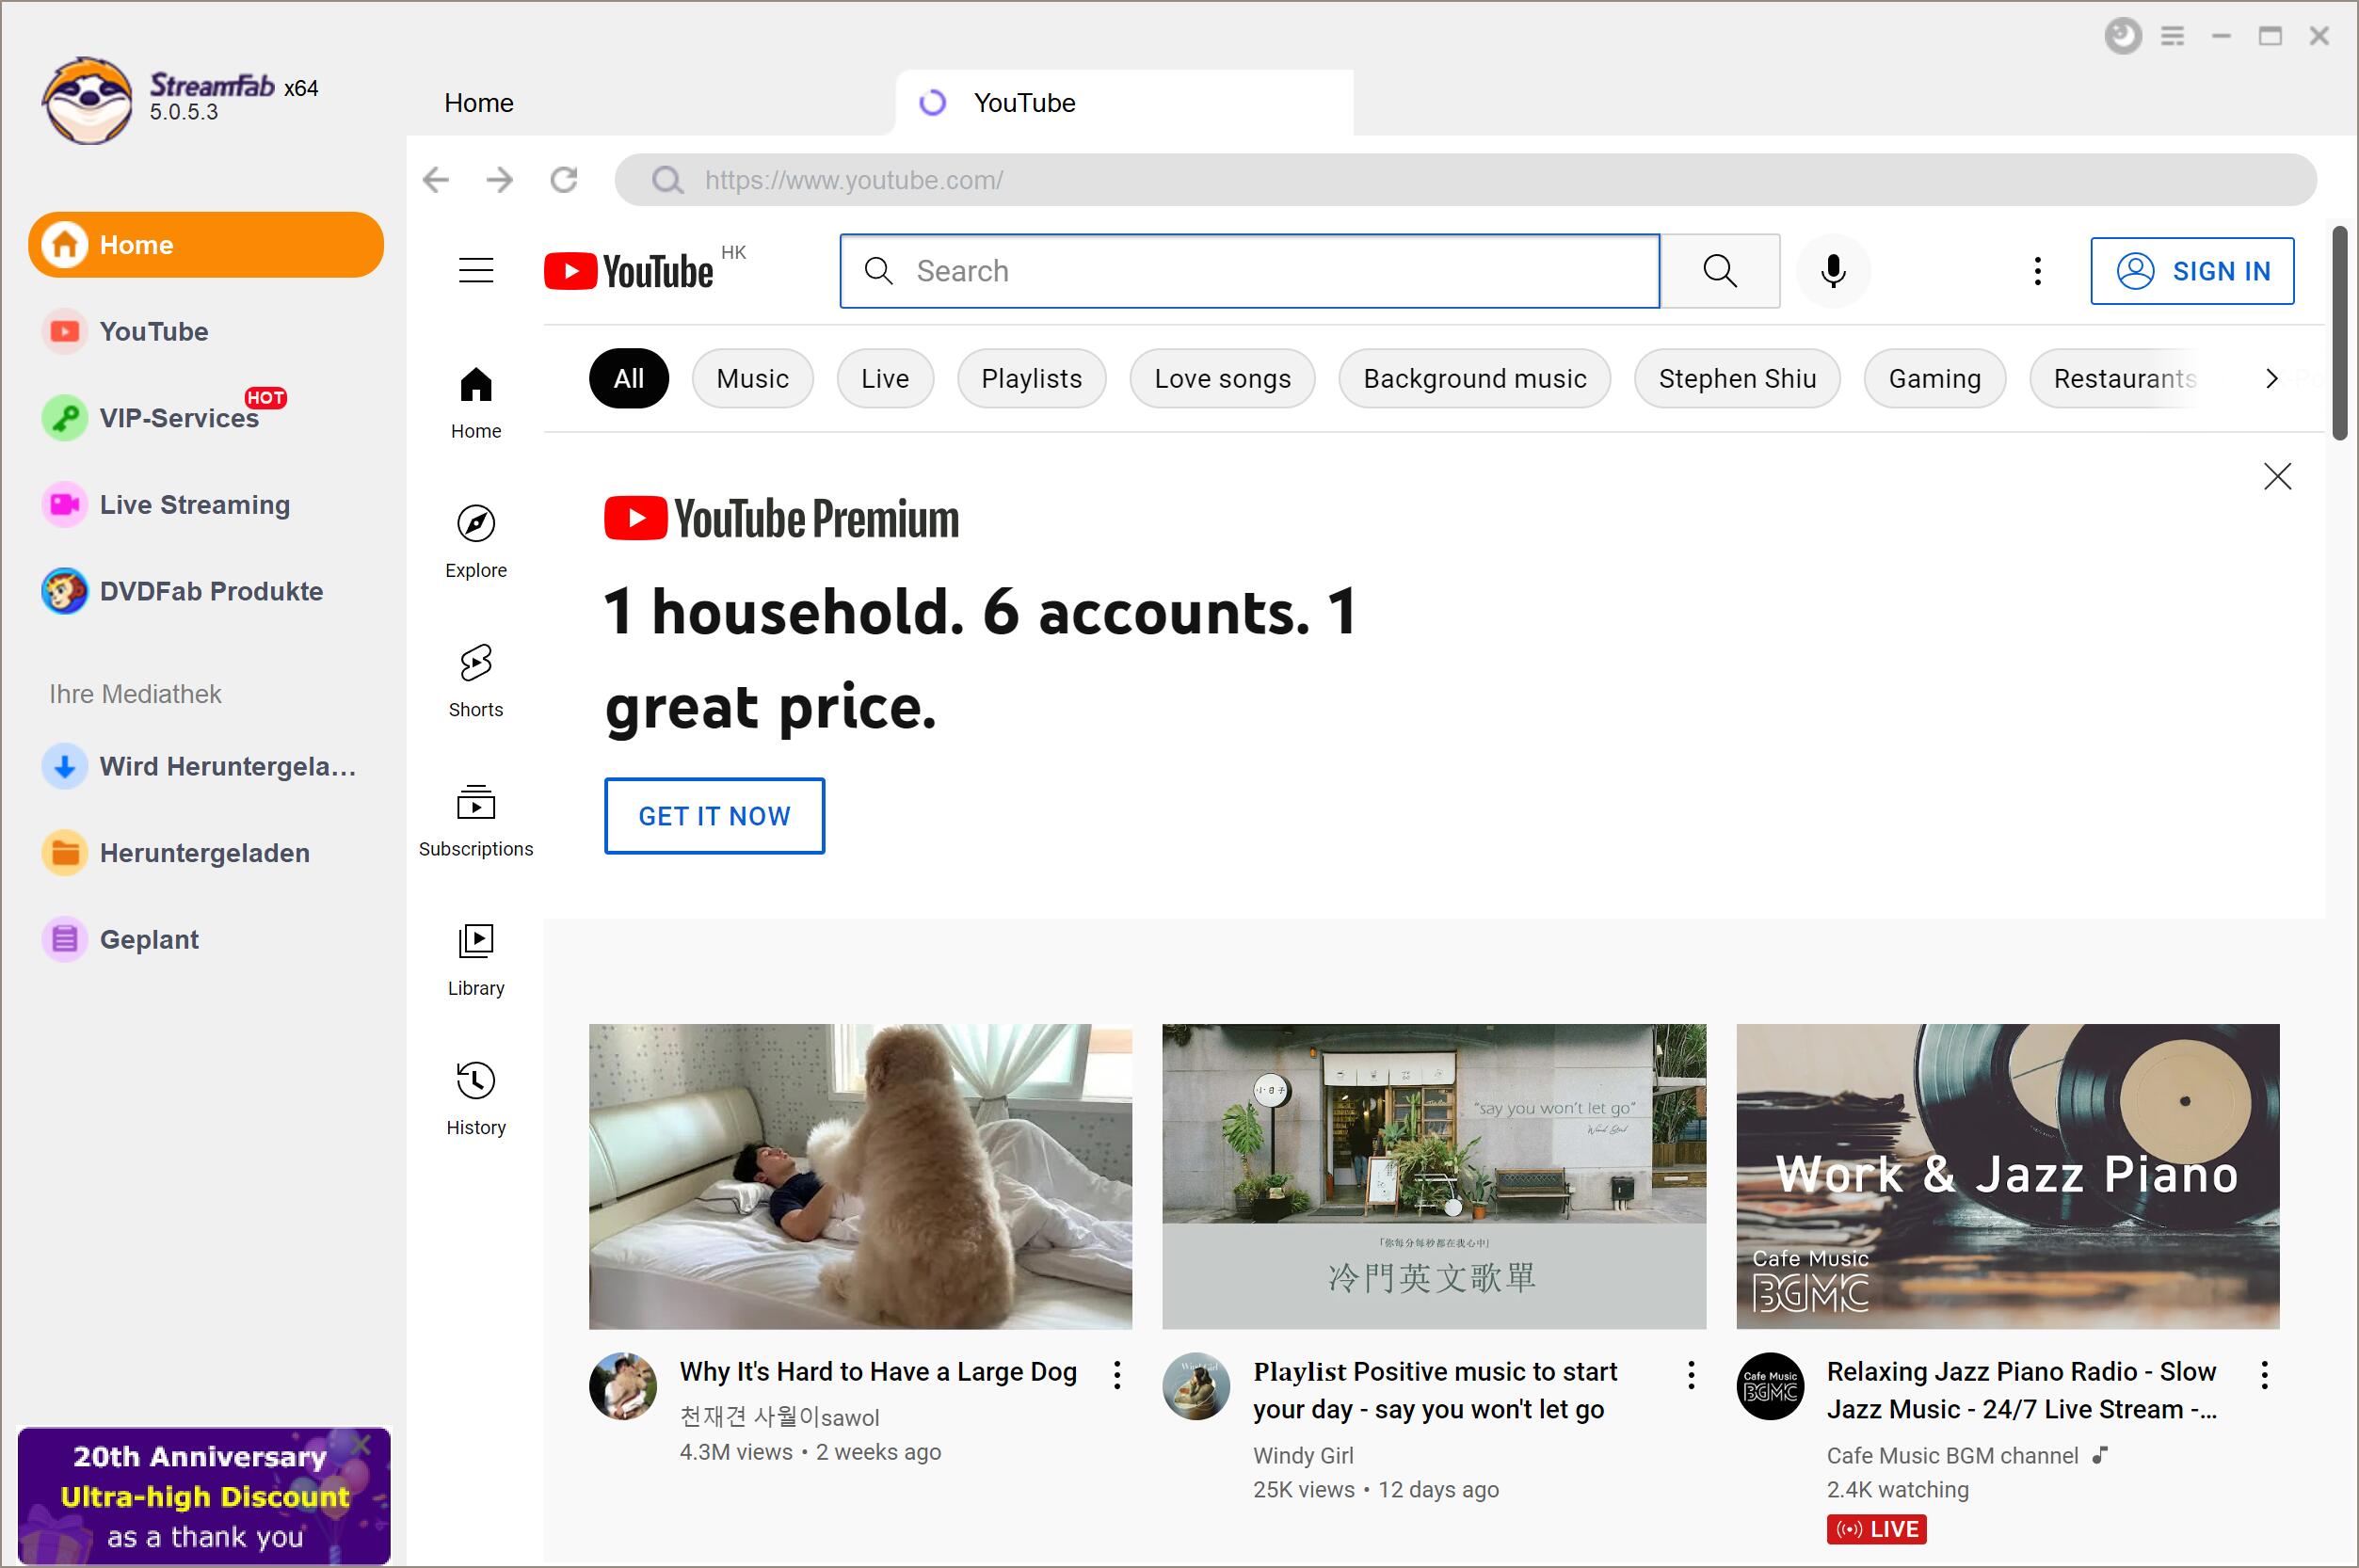Click SIGN IN button
Viewport: 2359px width, 1568px height.
click(2191, 271)
